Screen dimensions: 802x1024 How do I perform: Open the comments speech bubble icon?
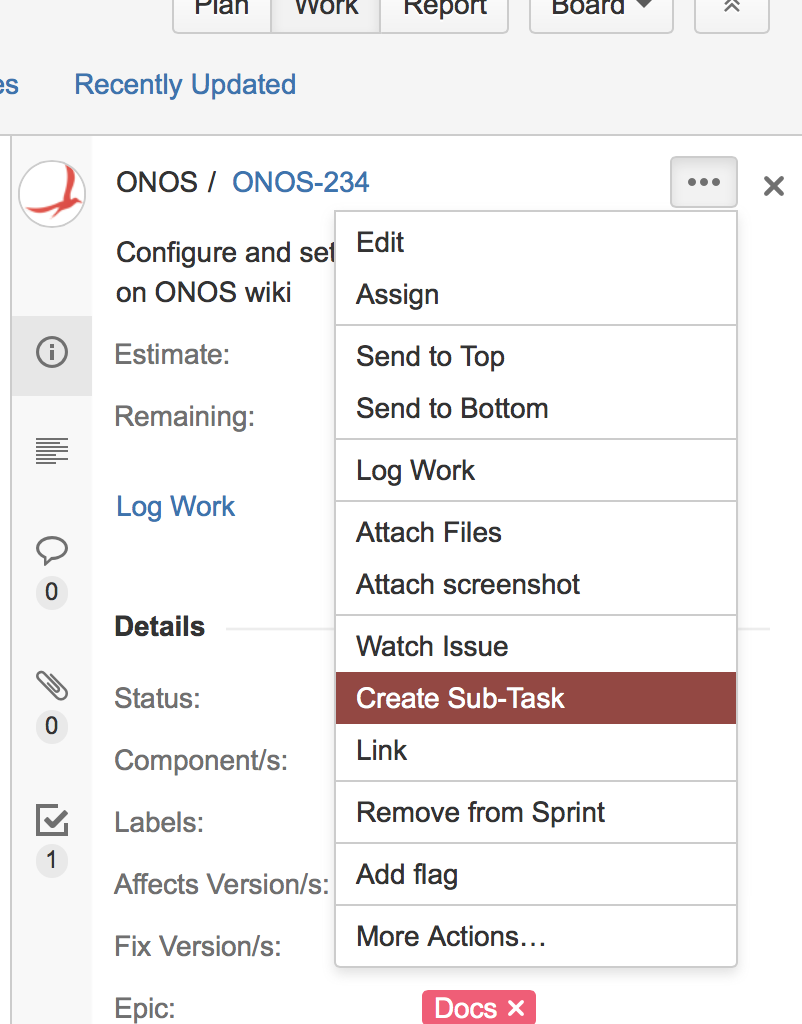point(52,550)
